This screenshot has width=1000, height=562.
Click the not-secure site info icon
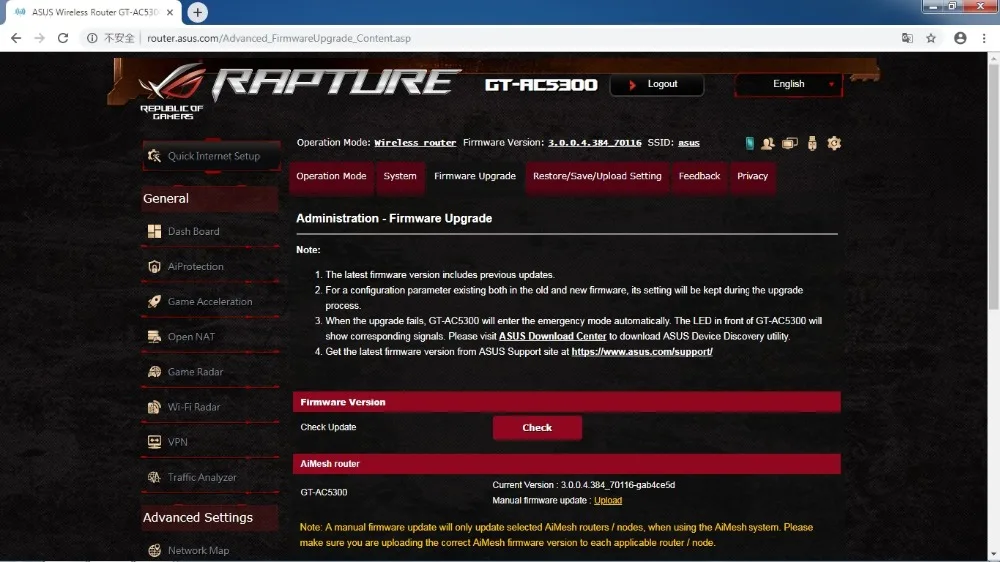[92, 38]
